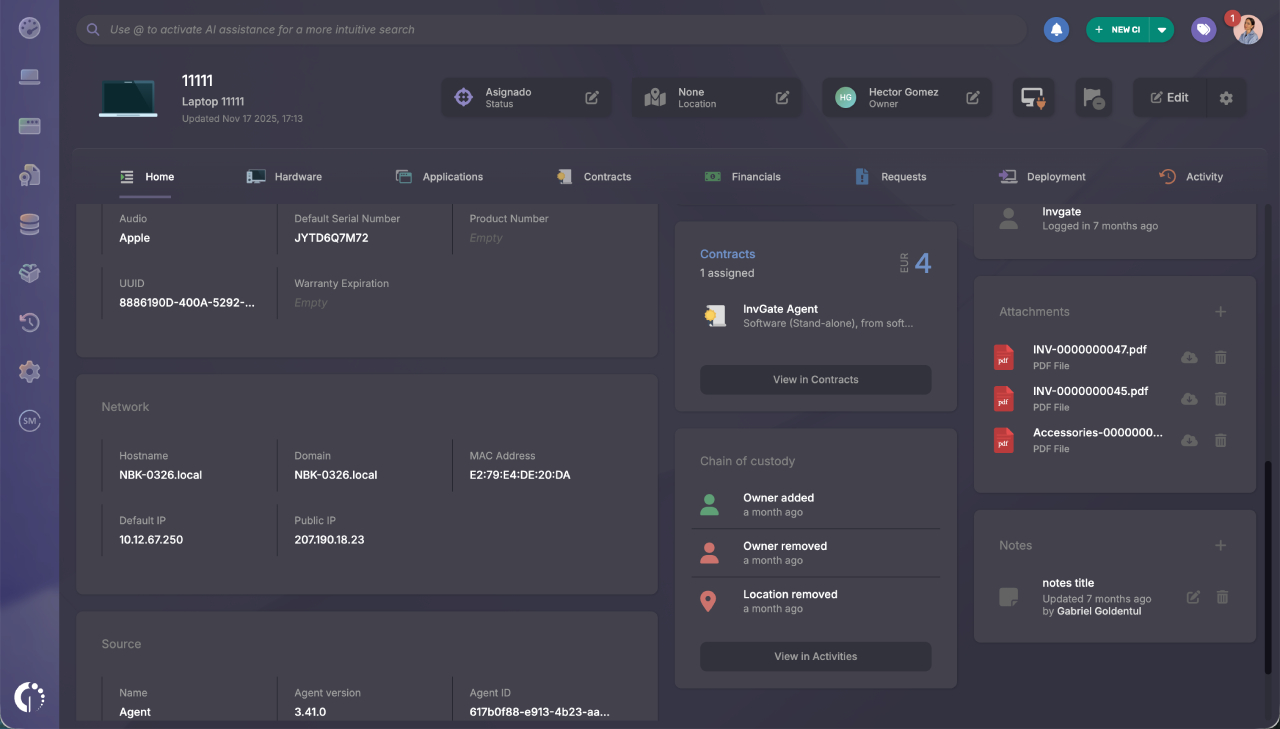Open notifications via the bell icon
This screenshot has width=1280, height=729.
[1056, 29]
